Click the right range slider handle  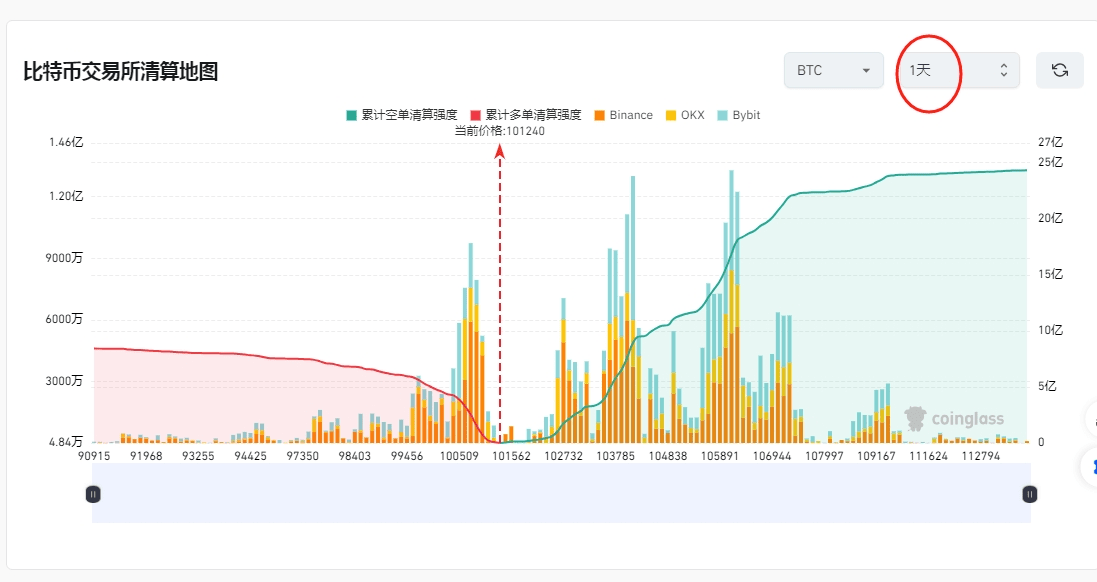click(1029, 493)
